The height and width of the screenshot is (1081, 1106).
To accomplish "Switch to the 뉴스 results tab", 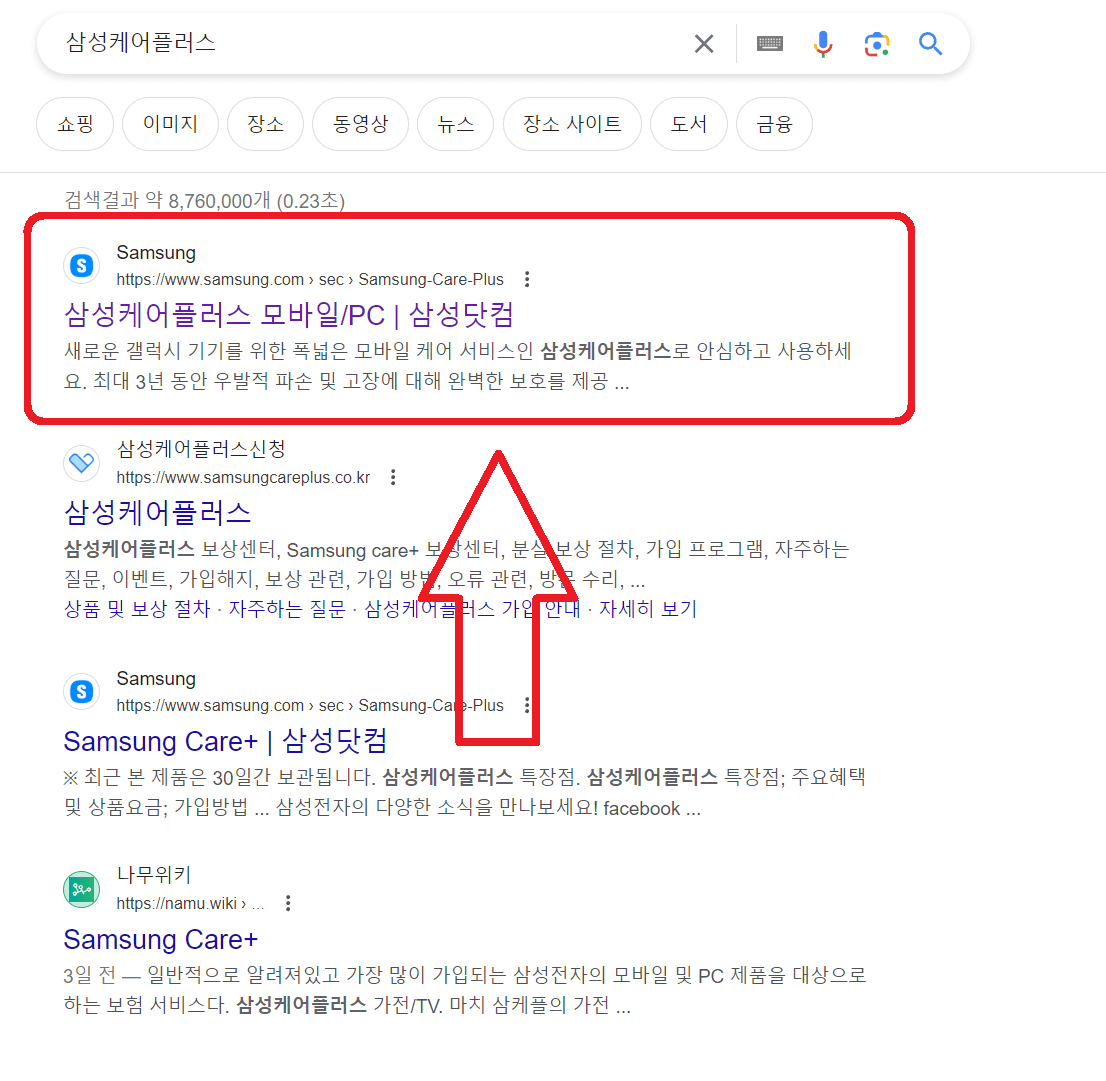I will [455, 123].
